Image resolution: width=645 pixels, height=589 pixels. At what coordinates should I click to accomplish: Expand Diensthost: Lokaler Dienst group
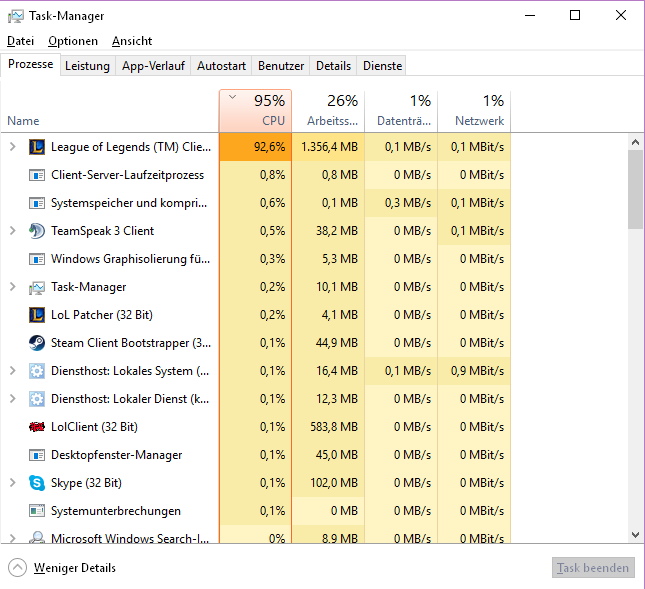(x=13, y=399)
